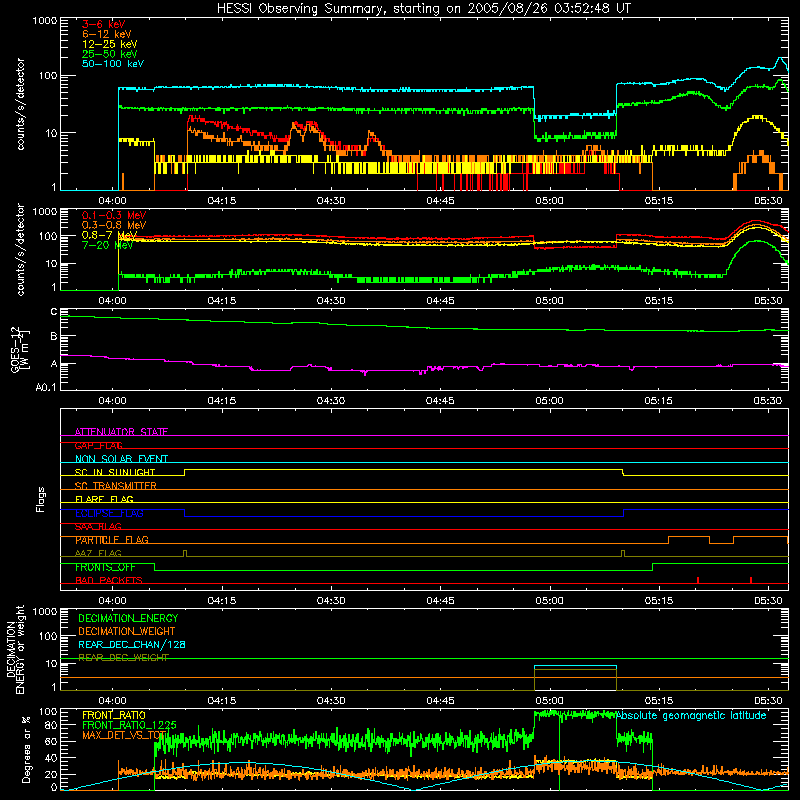Click the 'HESSI Observing Summary' plot title
Image resolution: width=800 pixels, height=800 pixels.
click(423, 9)
